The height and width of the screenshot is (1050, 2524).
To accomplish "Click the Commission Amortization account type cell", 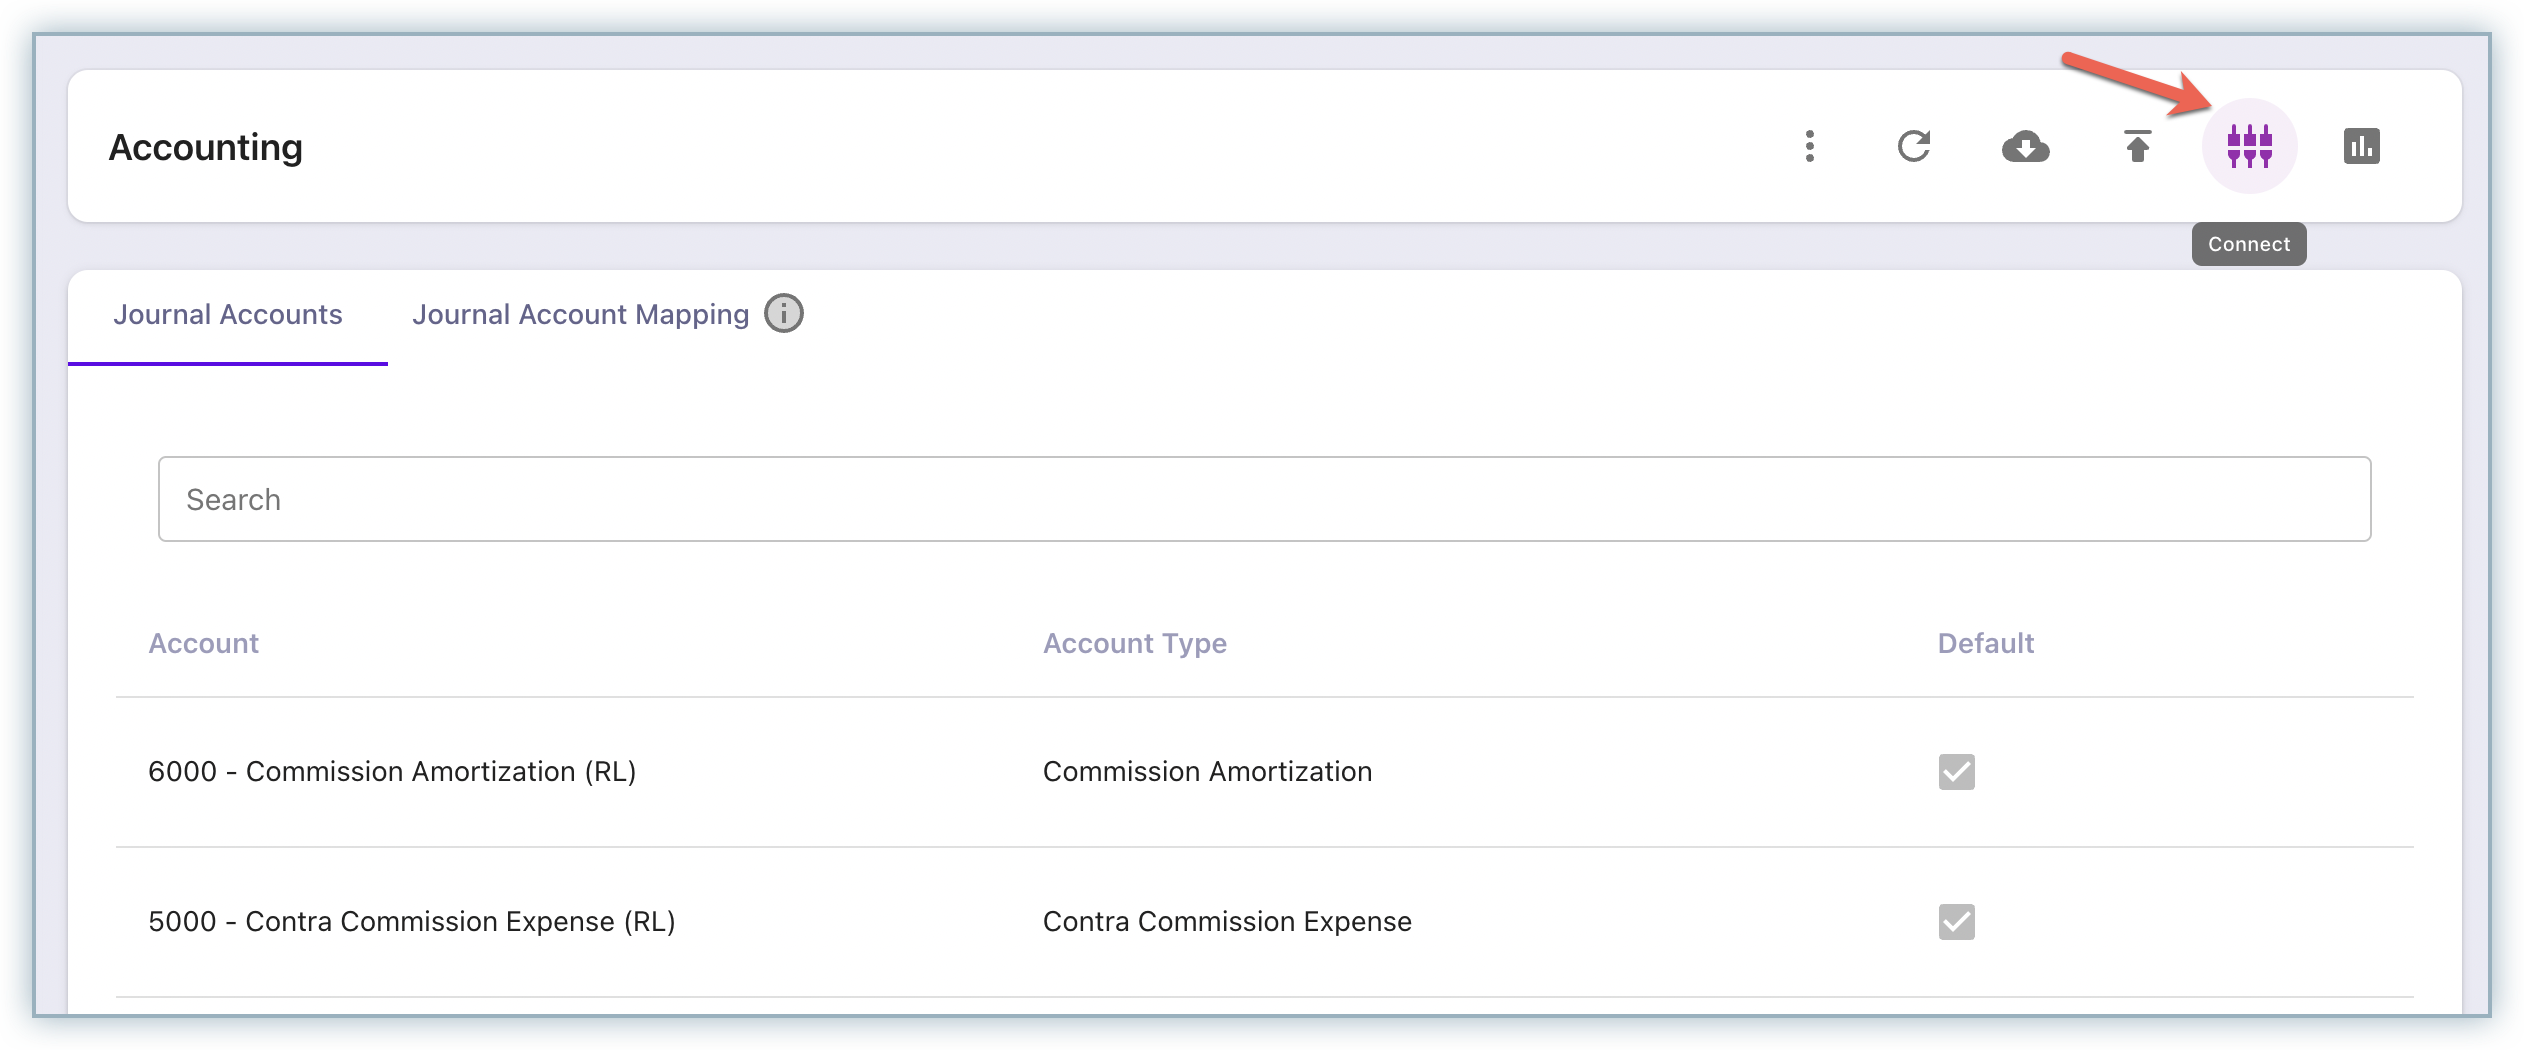I will pyautogui.click(x=1207, y=772).
